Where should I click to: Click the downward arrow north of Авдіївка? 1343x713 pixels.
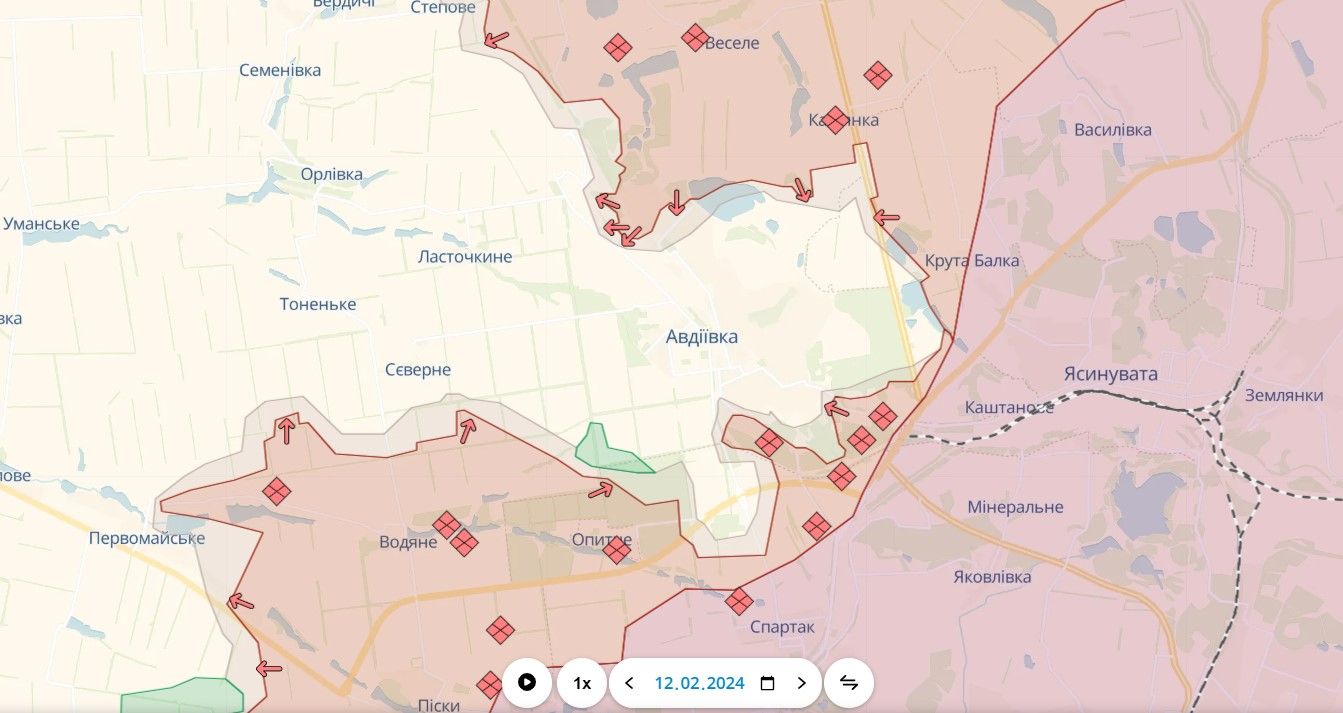[676, 202]
